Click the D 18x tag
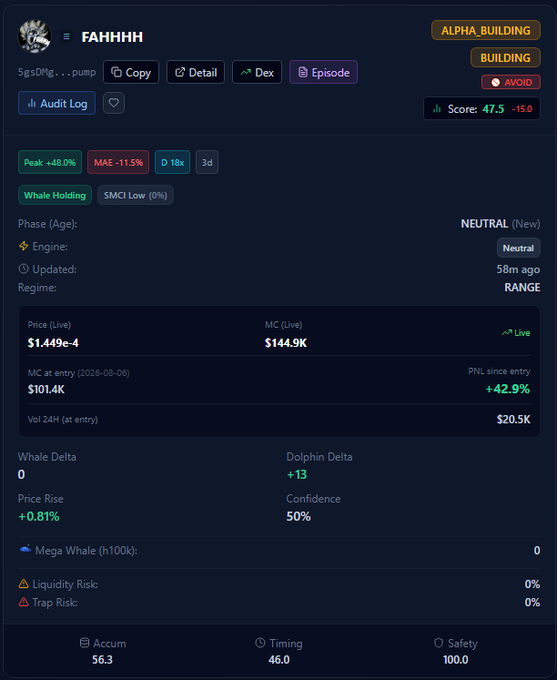 point(172,162)
